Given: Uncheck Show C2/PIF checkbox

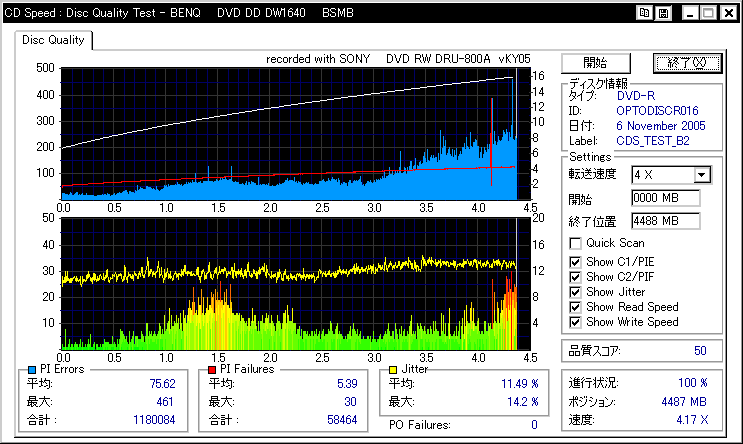Looking at the screenshot, I should pos(575,277).
